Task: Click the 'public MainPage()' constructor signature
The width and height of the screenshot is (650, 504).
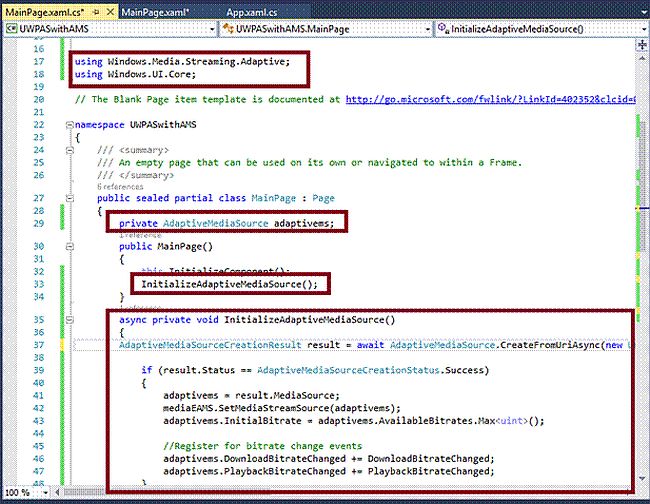Action: tap(166, 247)
